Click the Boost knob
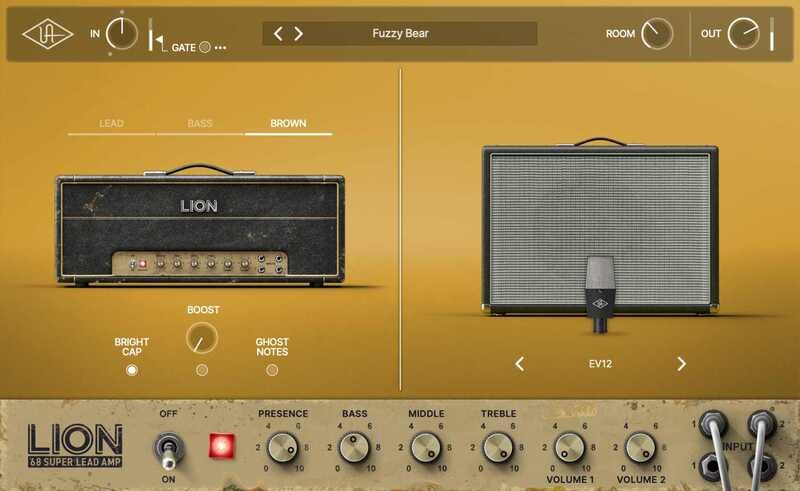Screen dimensions: 800x491 click(202, 338)
